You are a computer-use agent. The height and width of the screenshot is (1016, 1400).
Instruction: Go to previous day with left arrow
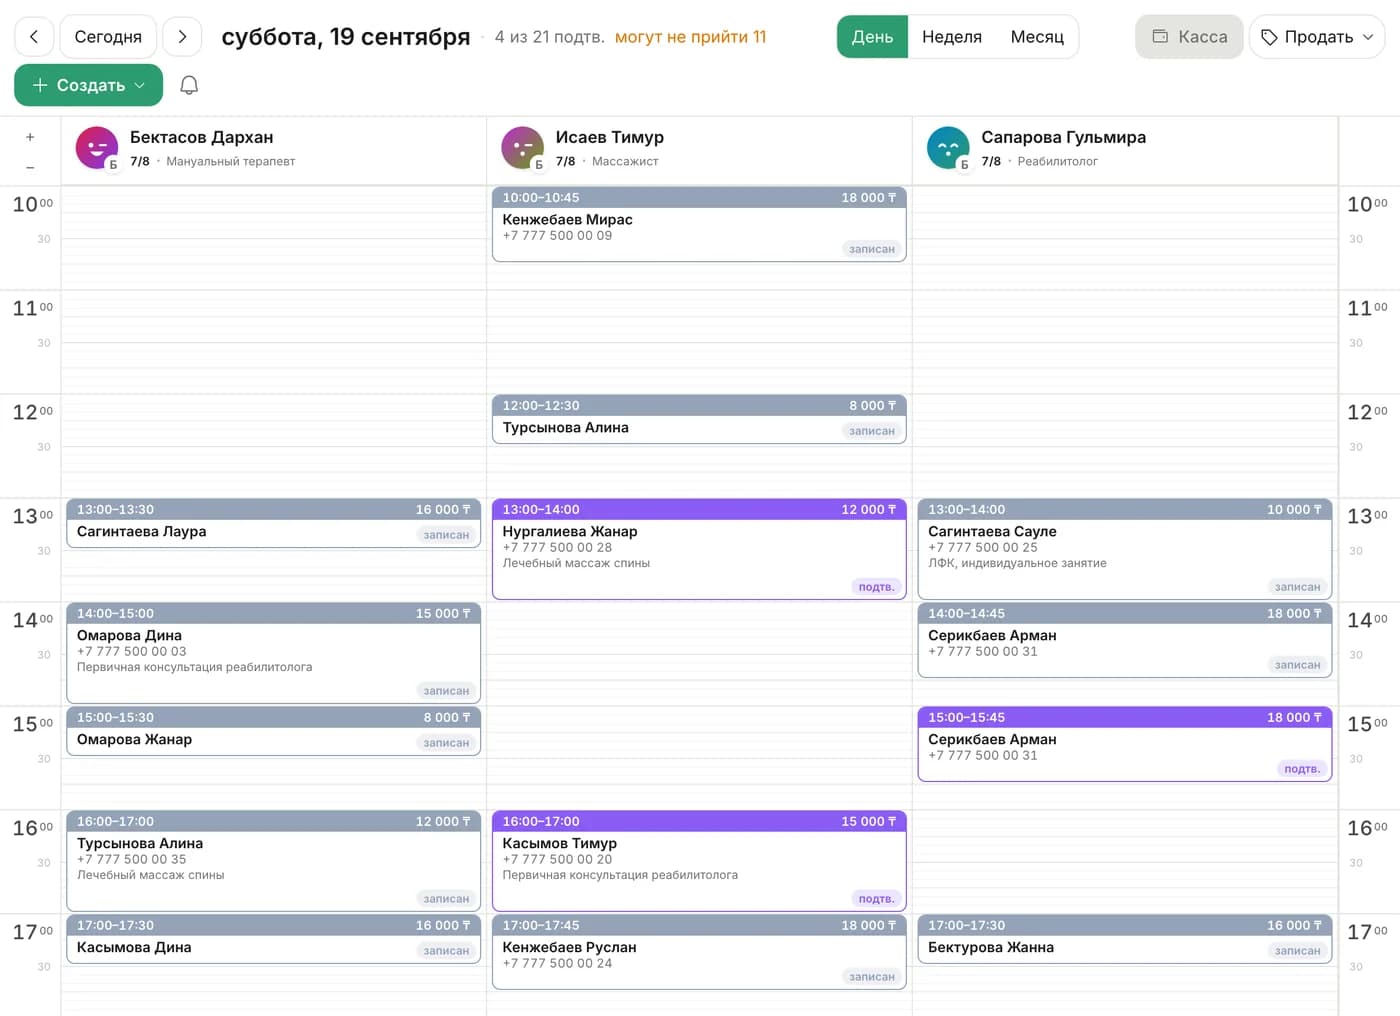34,37
